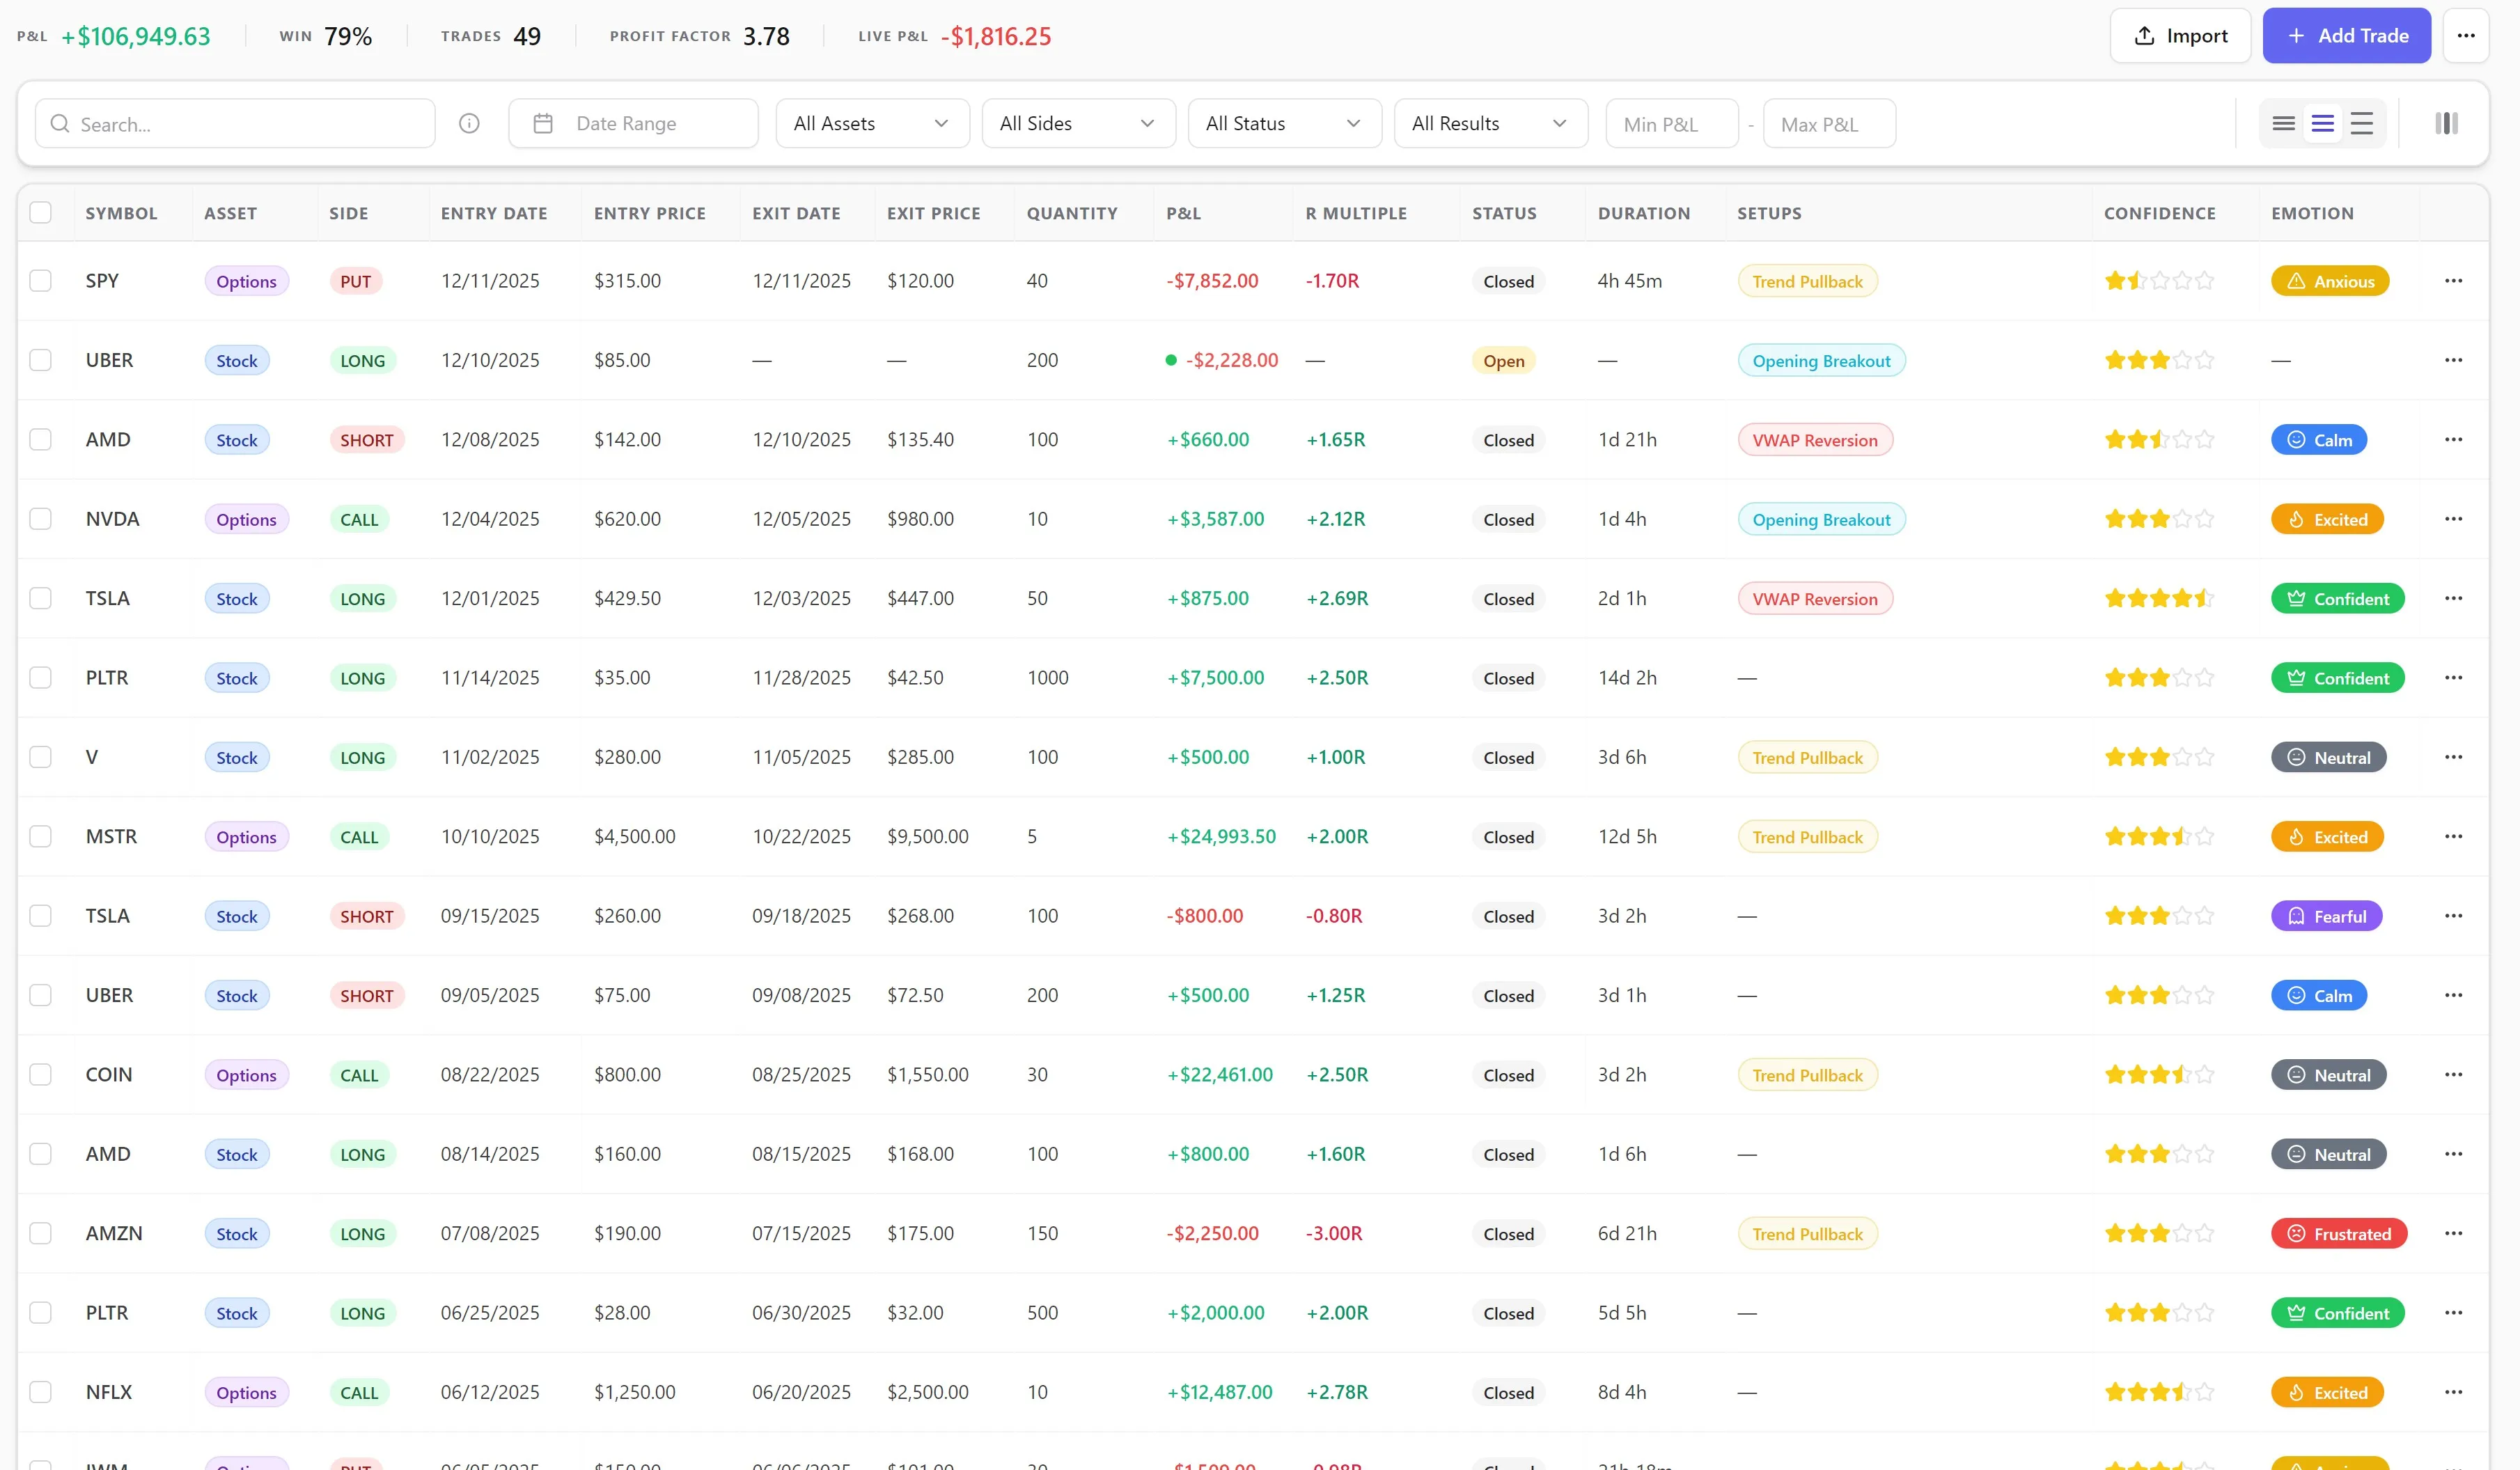Screen dimensions: 2520x1470
Task: Click the Live P&L -$1,816.25 value
Action: (995, 37)
